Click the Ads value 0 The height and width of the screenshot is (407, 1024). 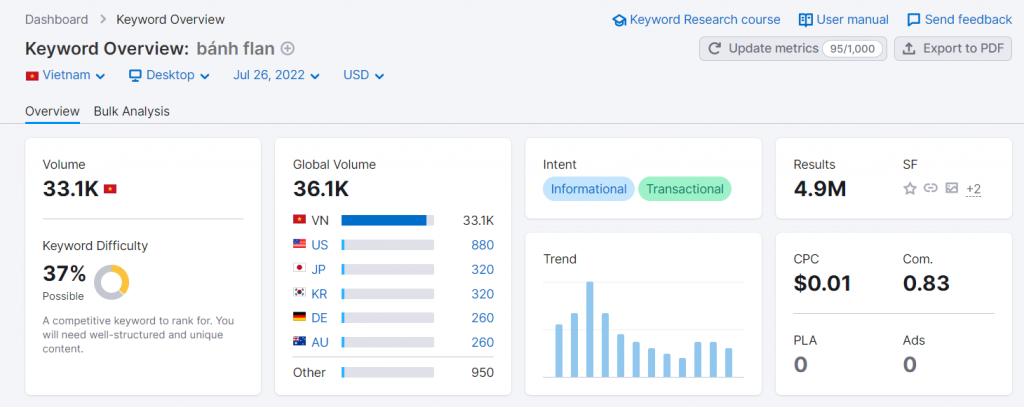click(x=910, y=365)
